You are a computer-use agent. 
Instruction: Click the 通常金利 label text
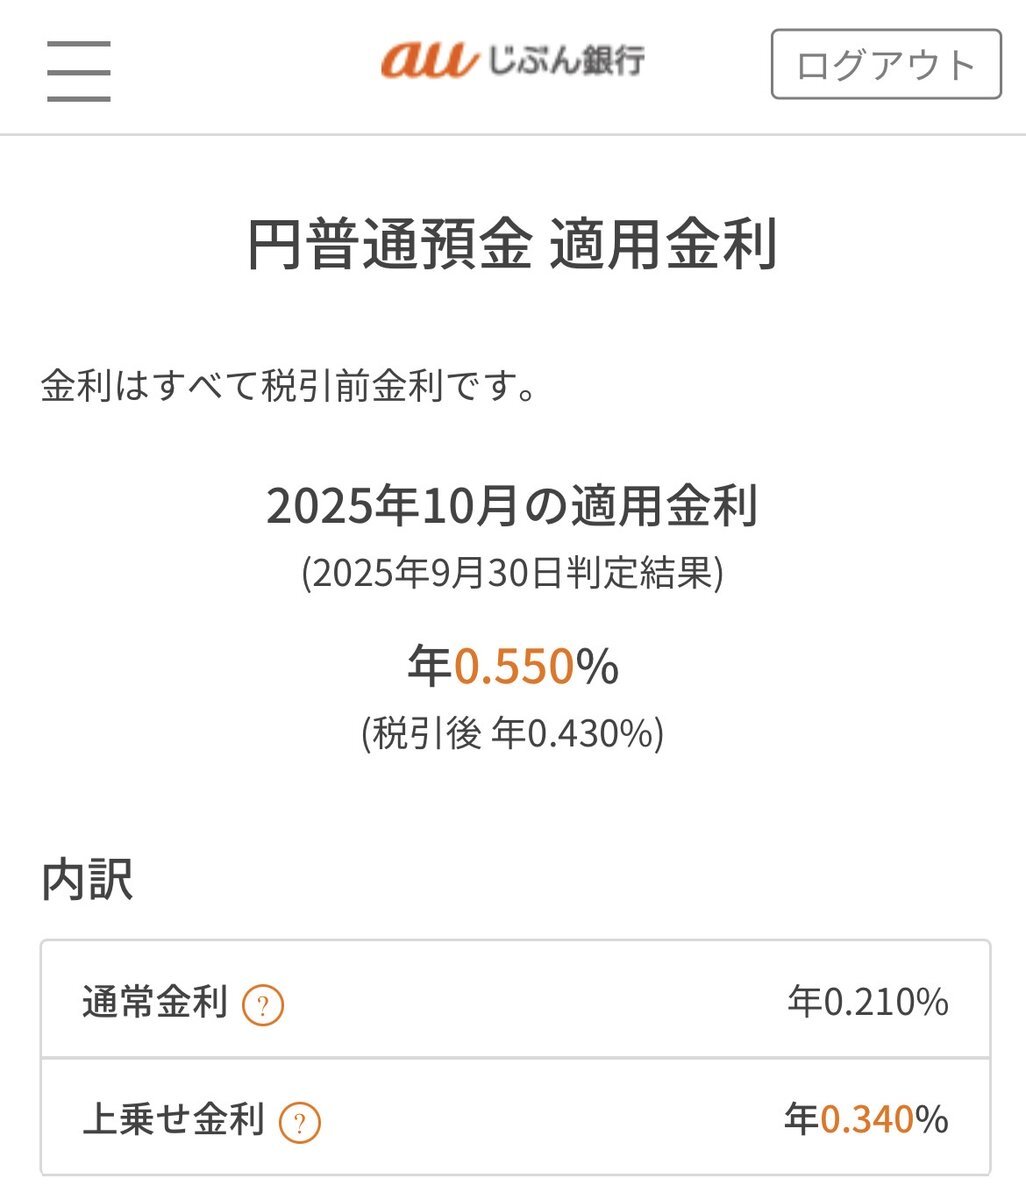pyautogui.click(x=155, y=1001)
